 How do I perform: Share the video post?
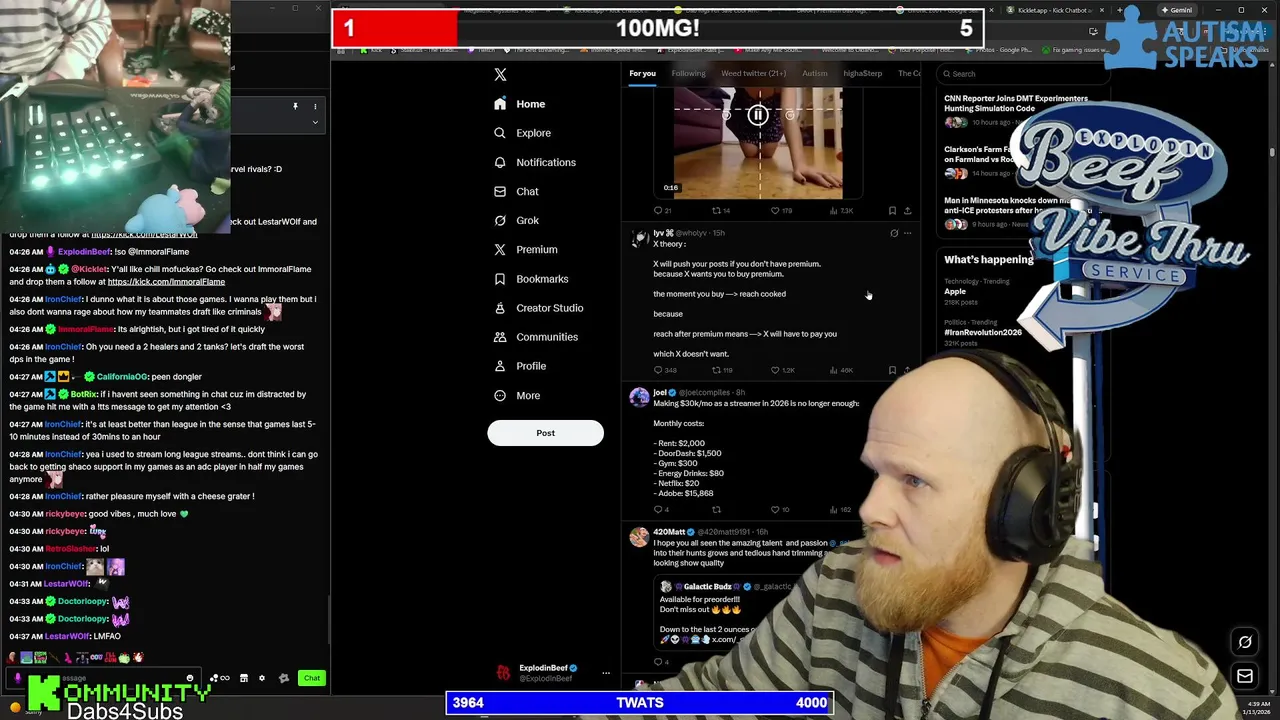(907, 211)
